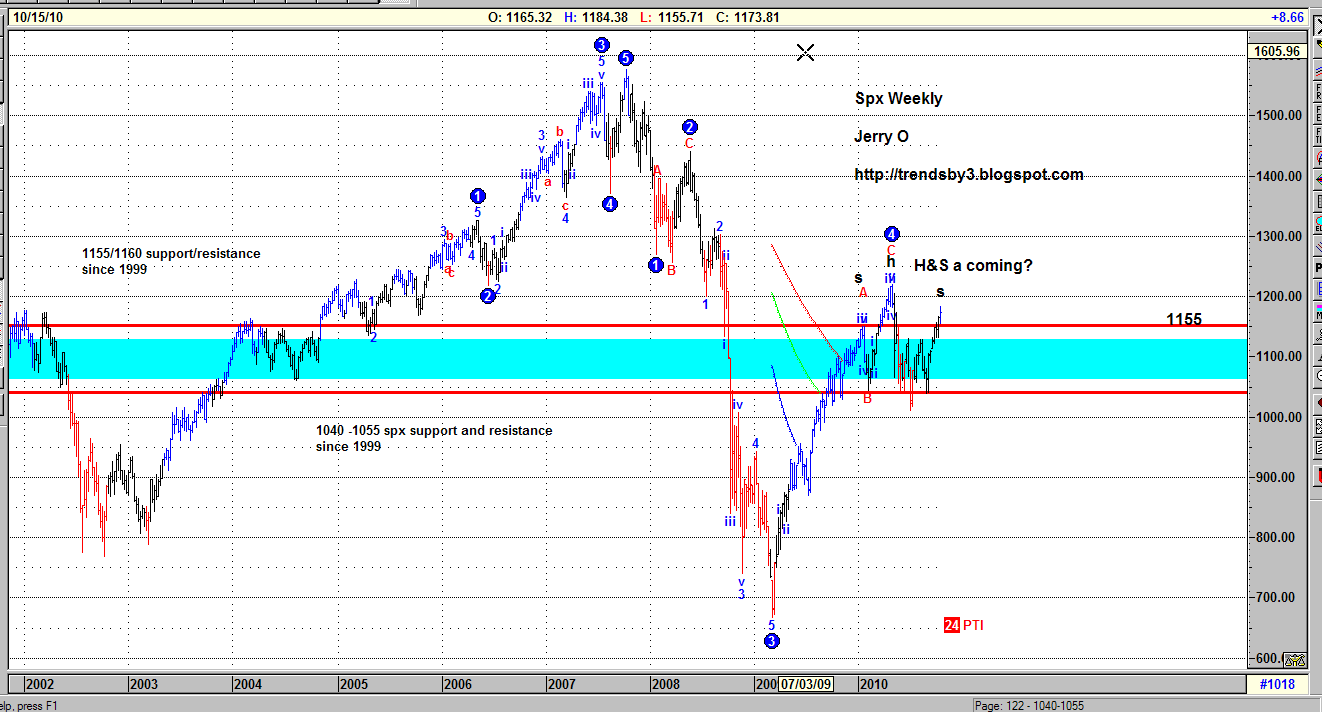Screen dimensions: 1322x712
Task: Click the blue circled 3 wave label at 2007 top
Action: pyautogui.click(x=601, y=45)
